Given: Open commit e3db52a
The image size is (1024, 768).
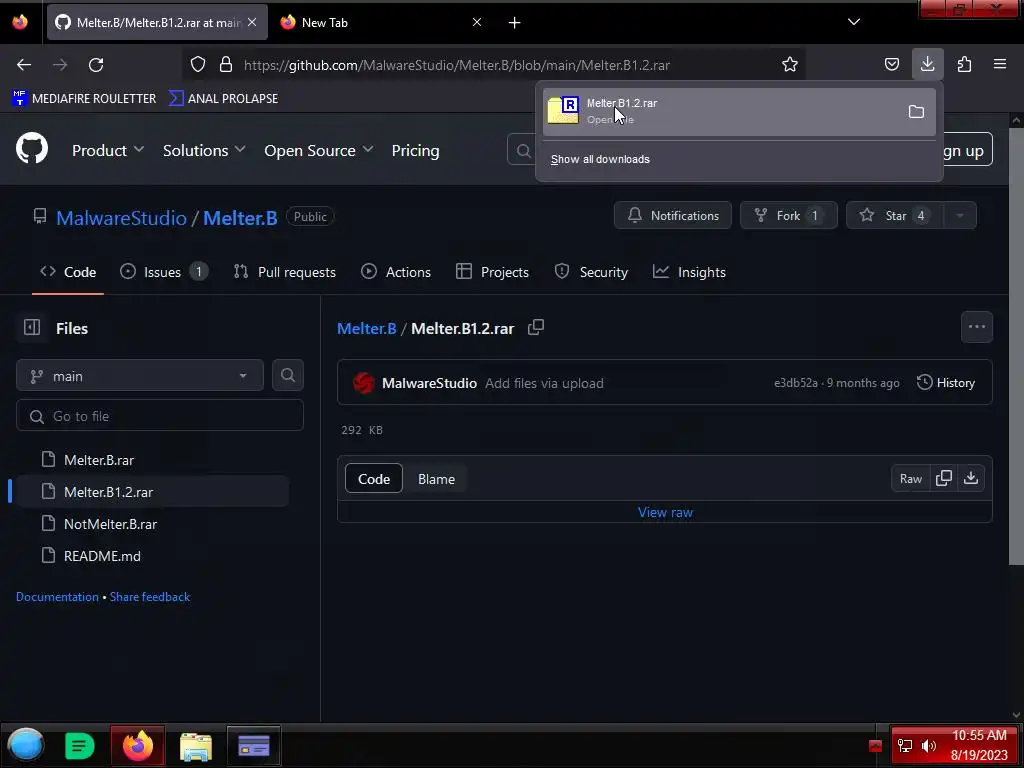Looking at the screenshot, I should (795, 383).
